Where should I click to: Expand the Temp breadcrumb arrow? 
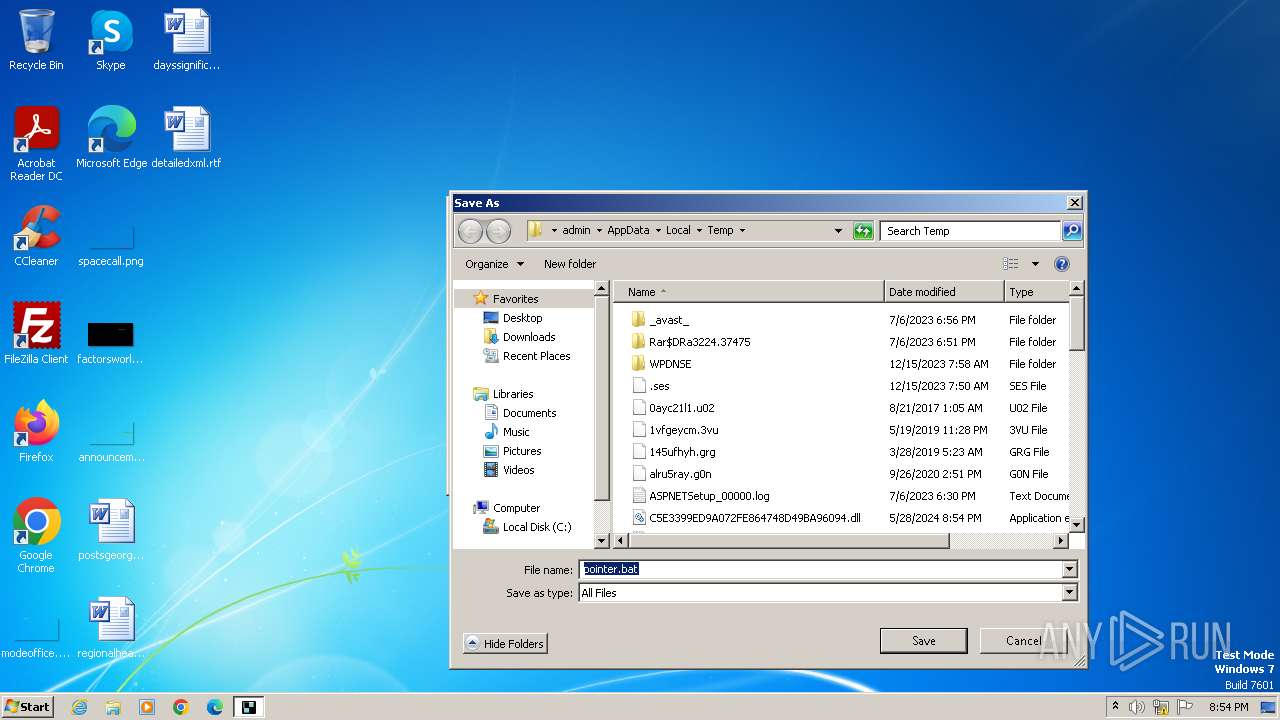[742, 231]
